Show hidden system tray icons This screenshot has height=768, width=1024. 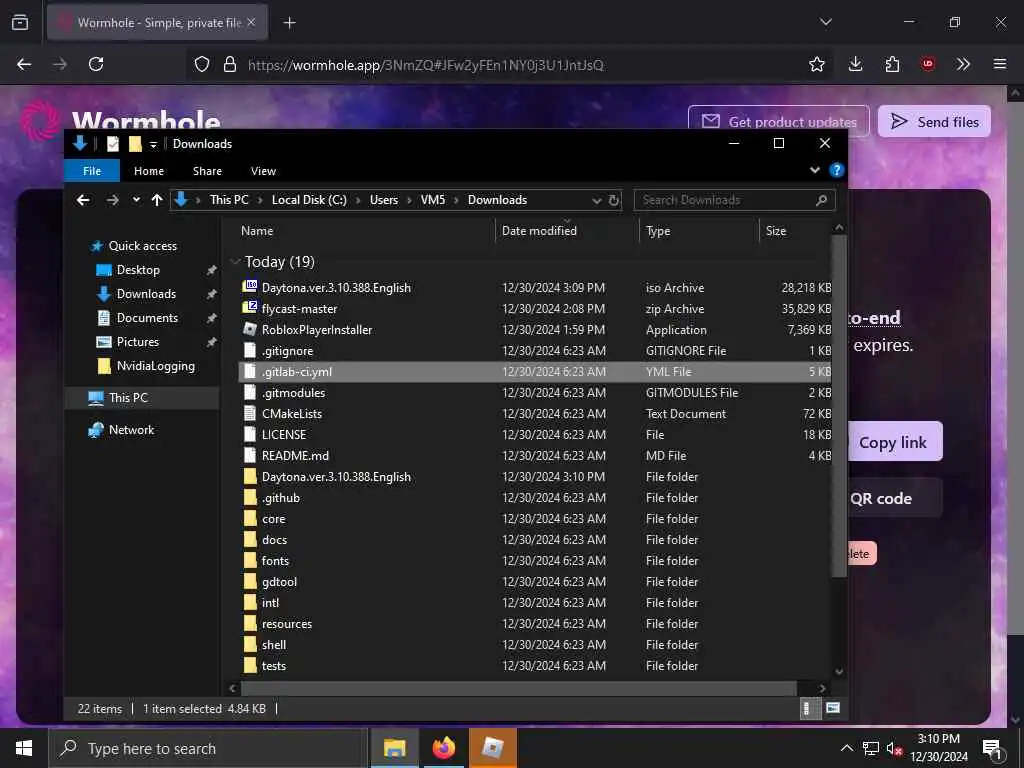(846, 748)
